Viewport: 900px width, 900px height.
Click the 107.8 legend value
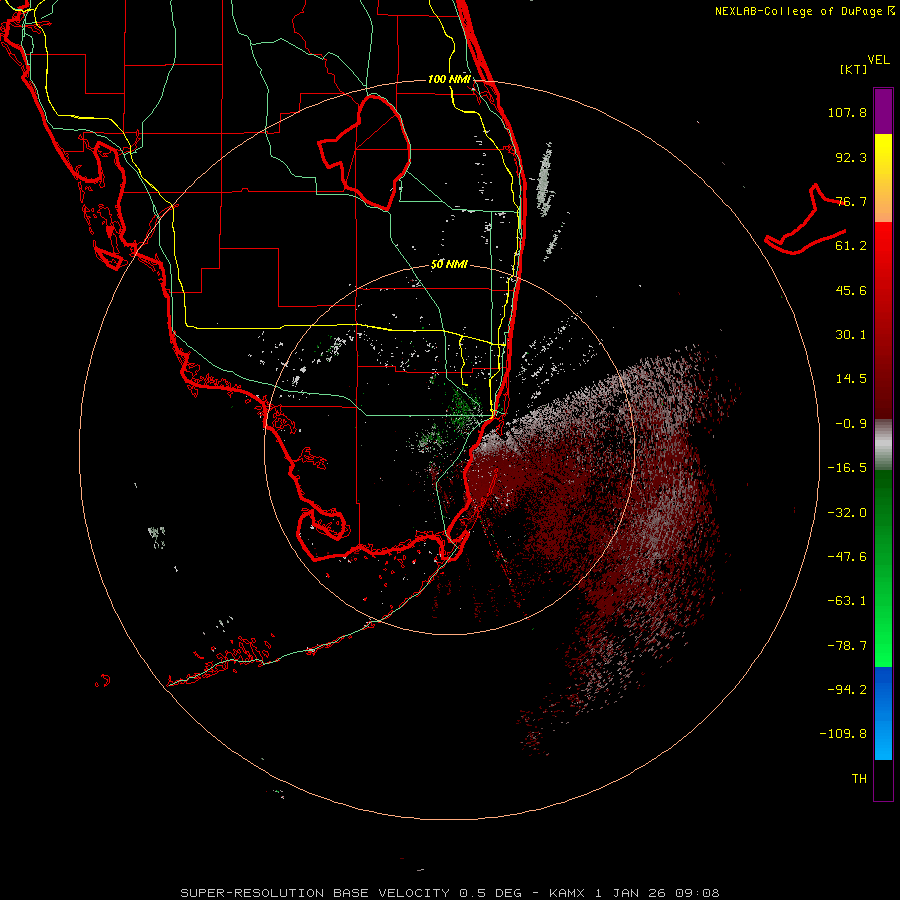(x=847, y=112)
